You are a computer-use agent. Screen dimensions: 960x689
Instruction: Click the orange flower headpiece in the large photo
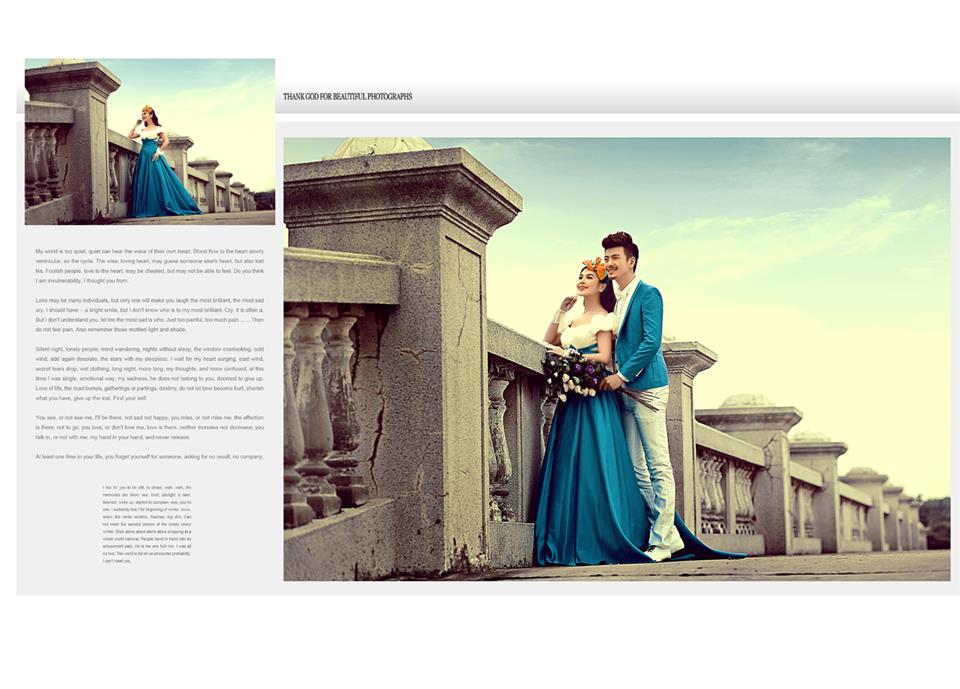pos(596,267)
